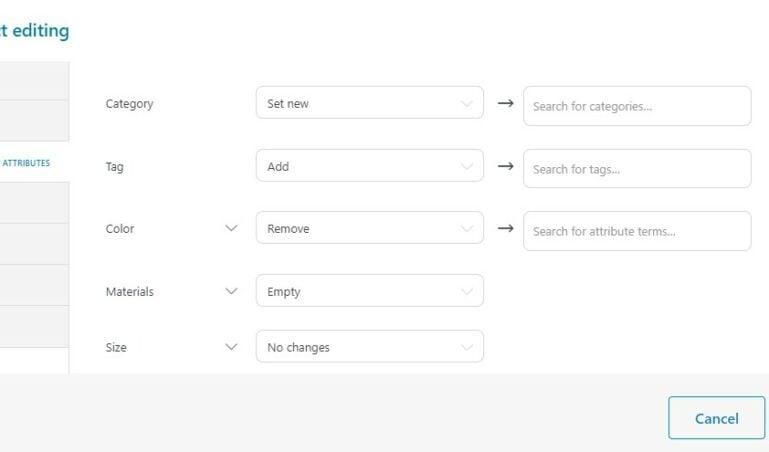Expand the Size attribute chevron
Image resolution: width=769 pixels, height=452 pixels.
(x=231, y=347)
